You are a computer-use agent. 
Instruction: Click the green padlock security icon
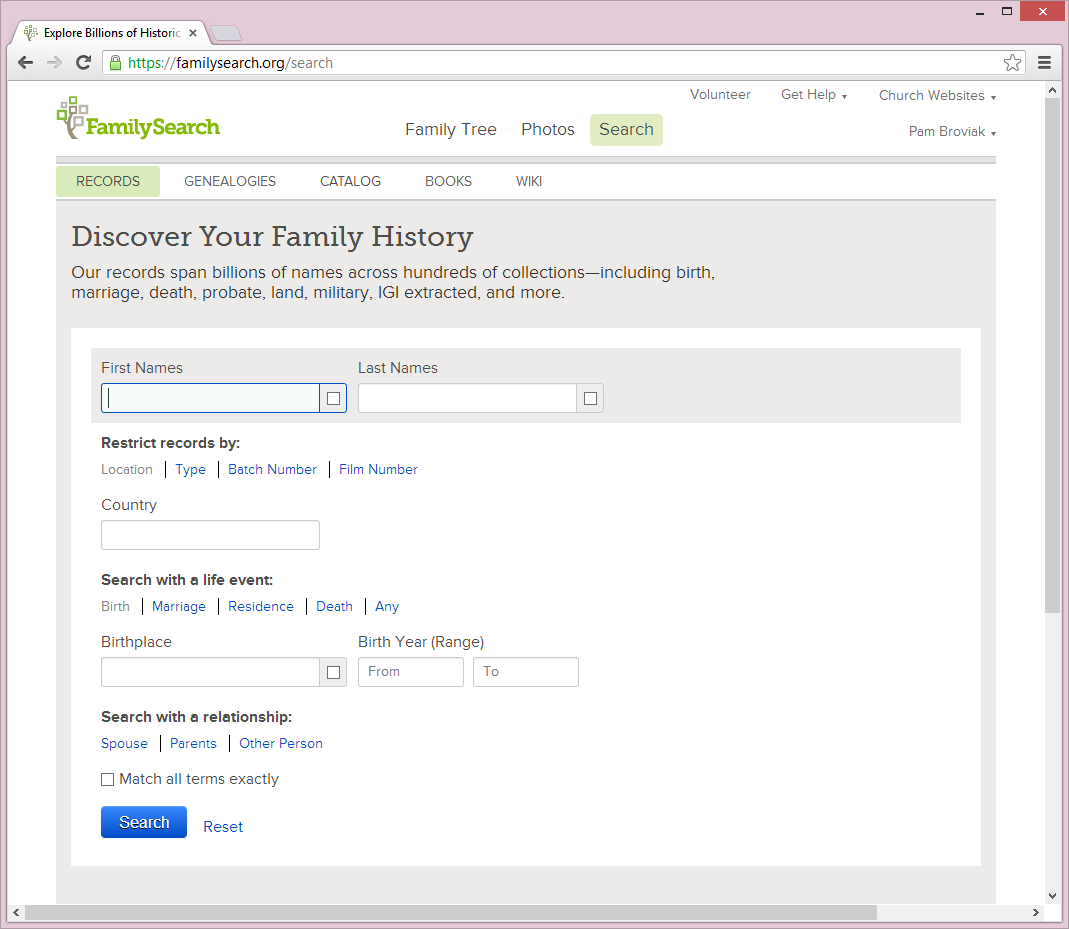[x=115, y=63]
